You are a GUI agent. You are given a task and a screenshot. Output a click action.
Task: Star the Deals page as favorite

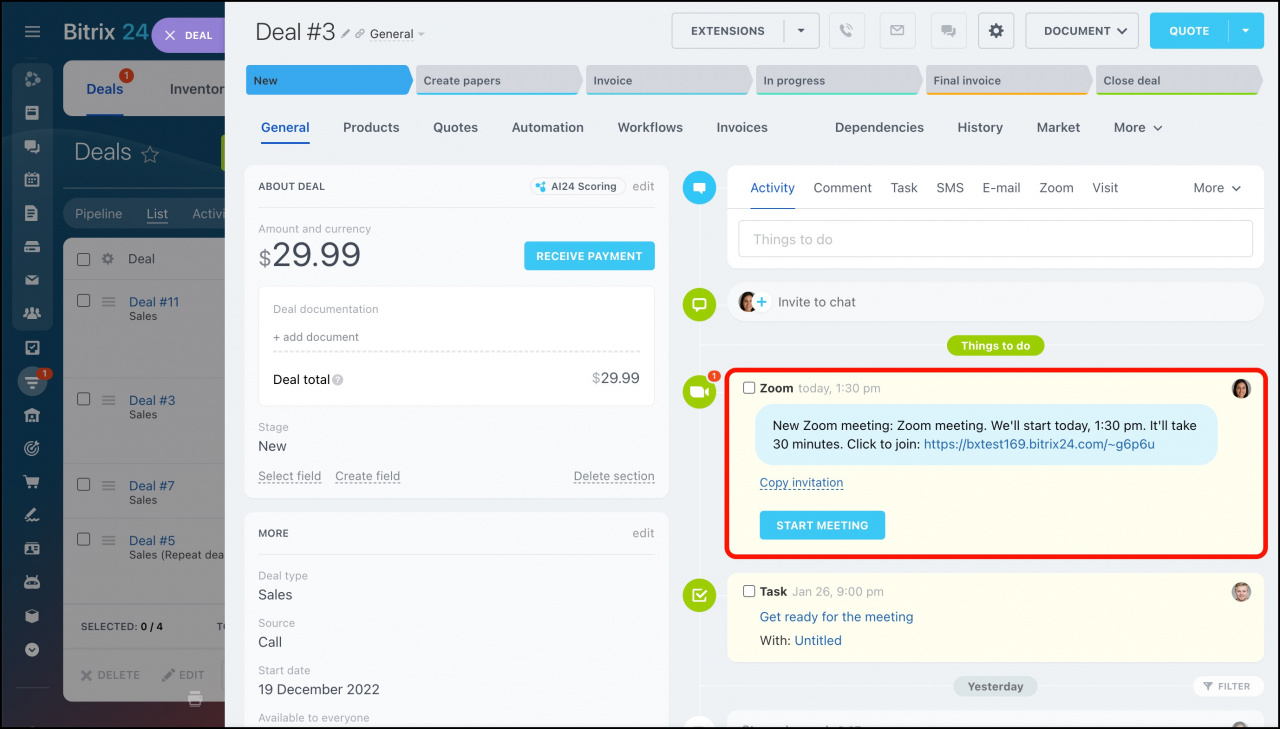click(150, 154)
